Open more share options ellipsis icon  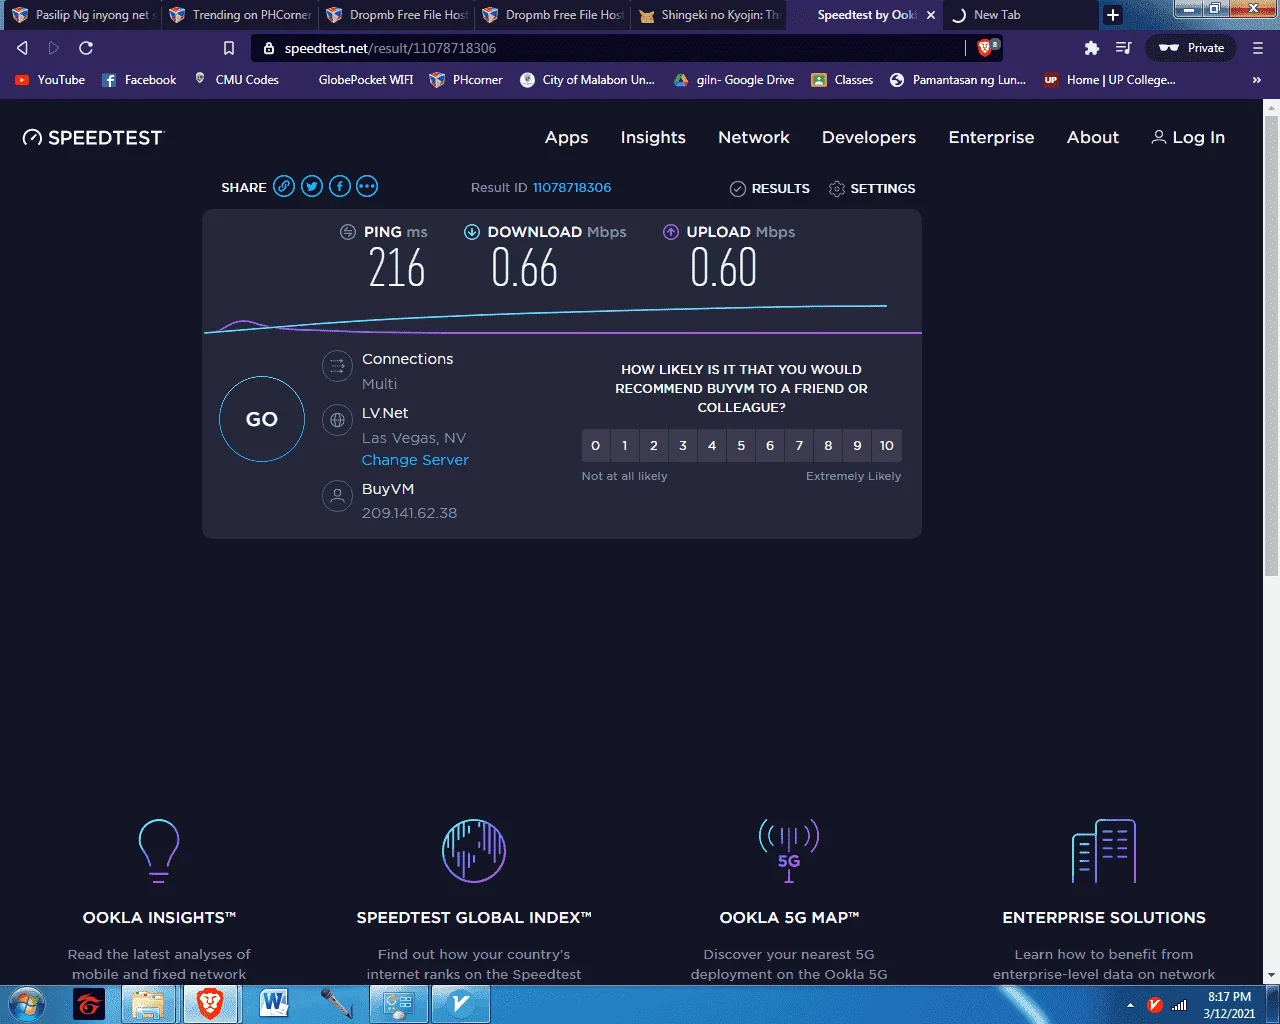coord(367,186)
